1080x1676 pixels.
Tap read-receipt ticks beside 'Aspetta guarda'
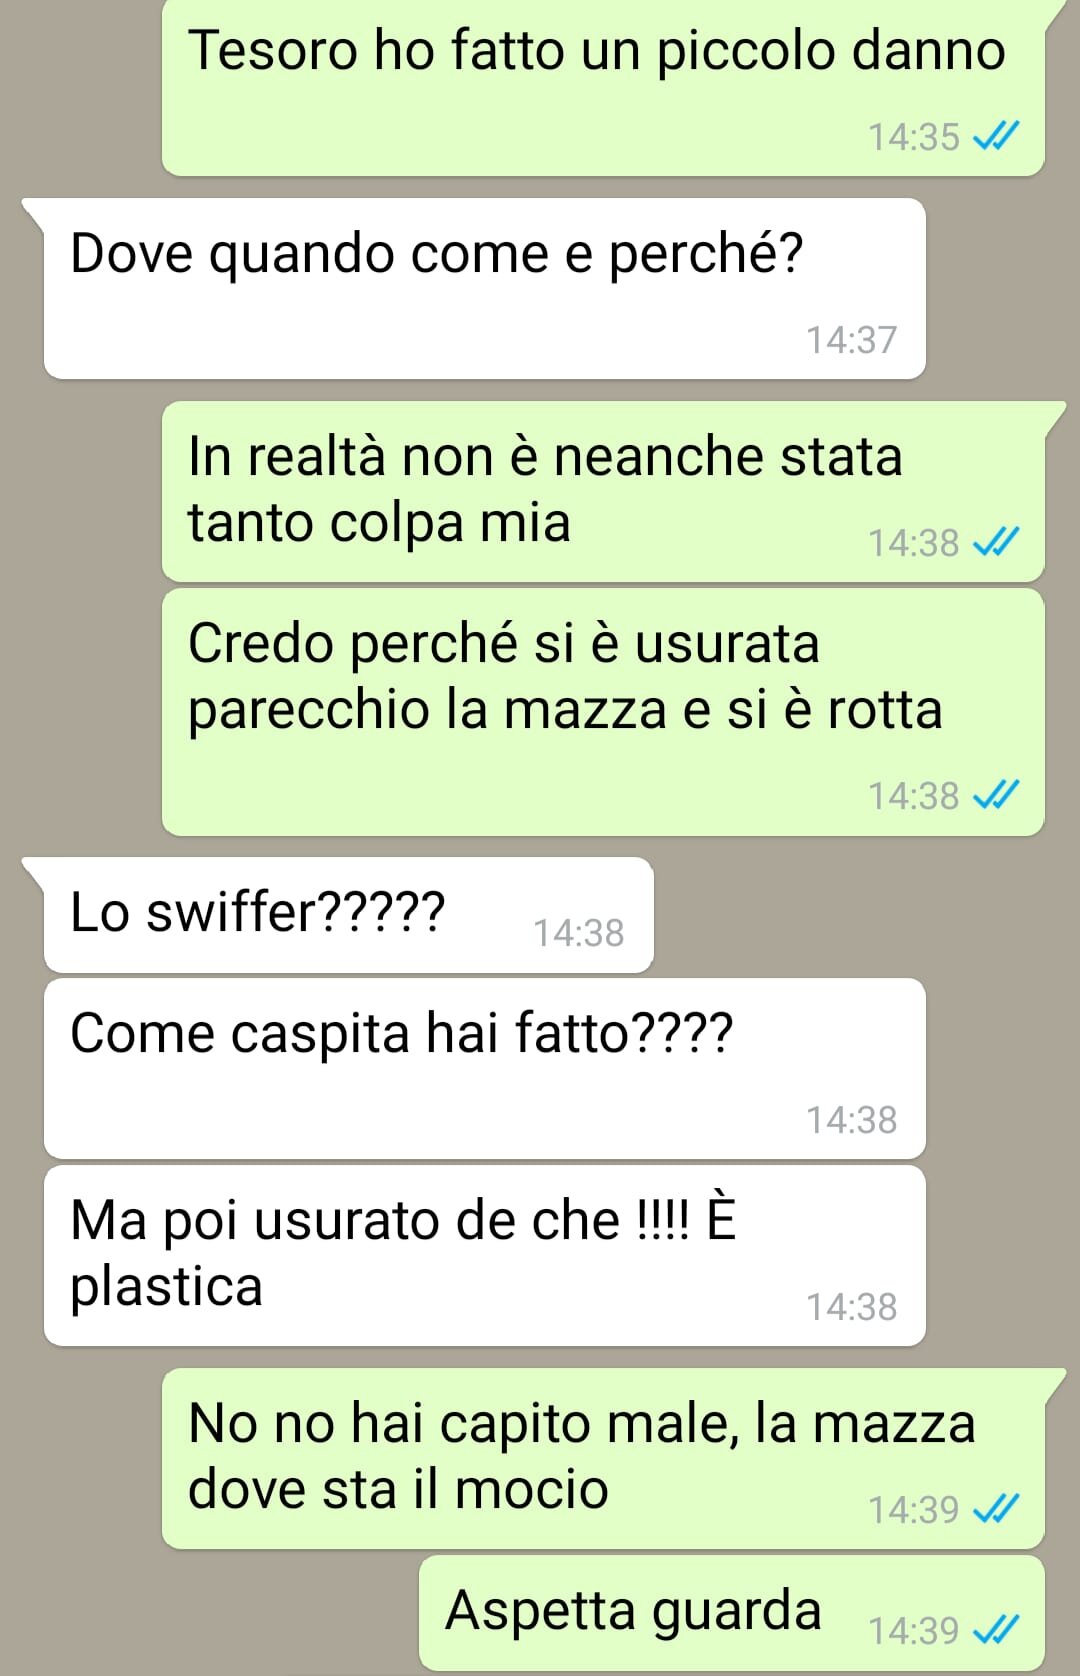tap(996, 1630)
